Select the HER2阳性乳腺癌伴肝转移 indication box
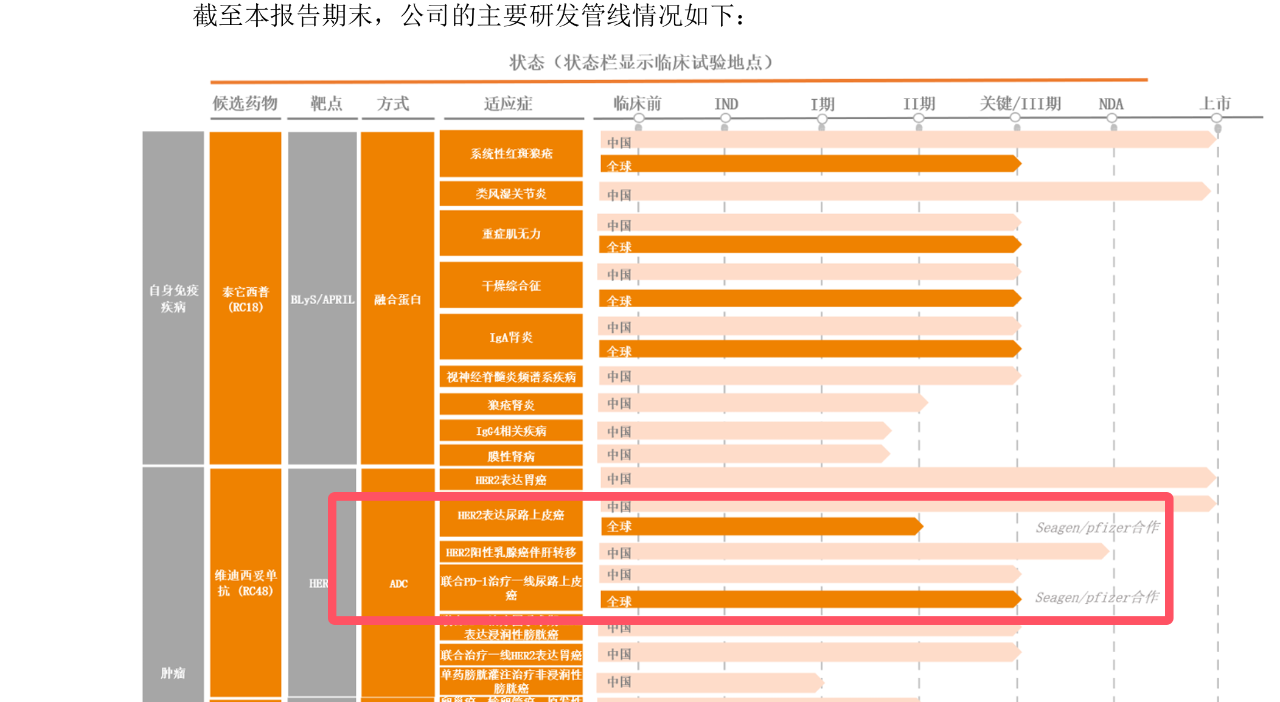Screen dimensions: 1280x702 coord(511,552)
